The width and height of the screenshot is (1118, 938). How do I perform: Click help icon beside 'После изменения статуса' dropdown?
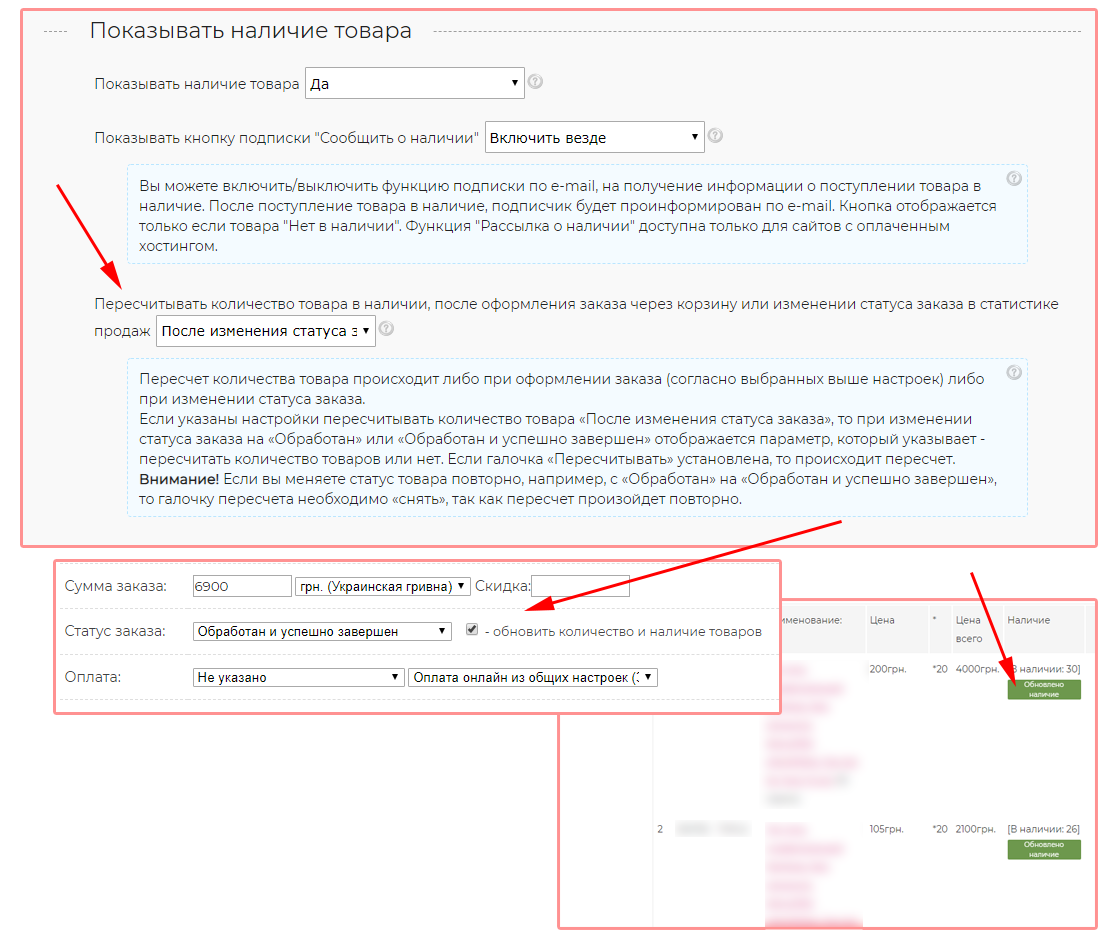pyautogui.click(x=386, y=329)
